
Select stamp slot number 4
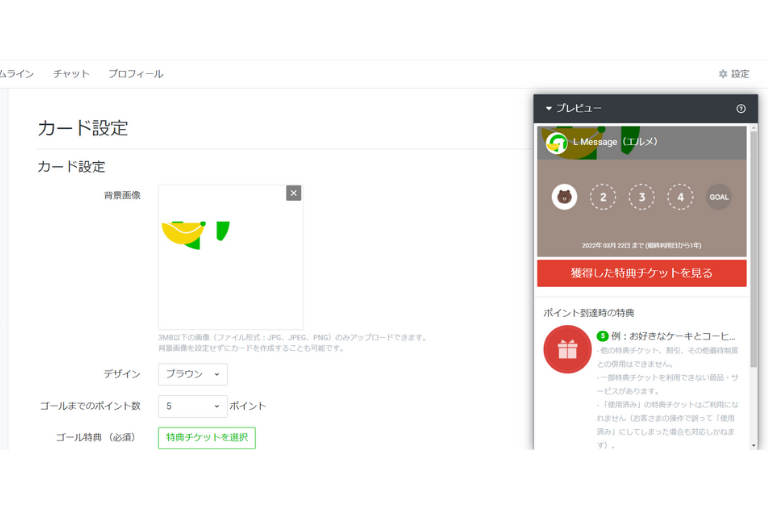tap(680, 197)
